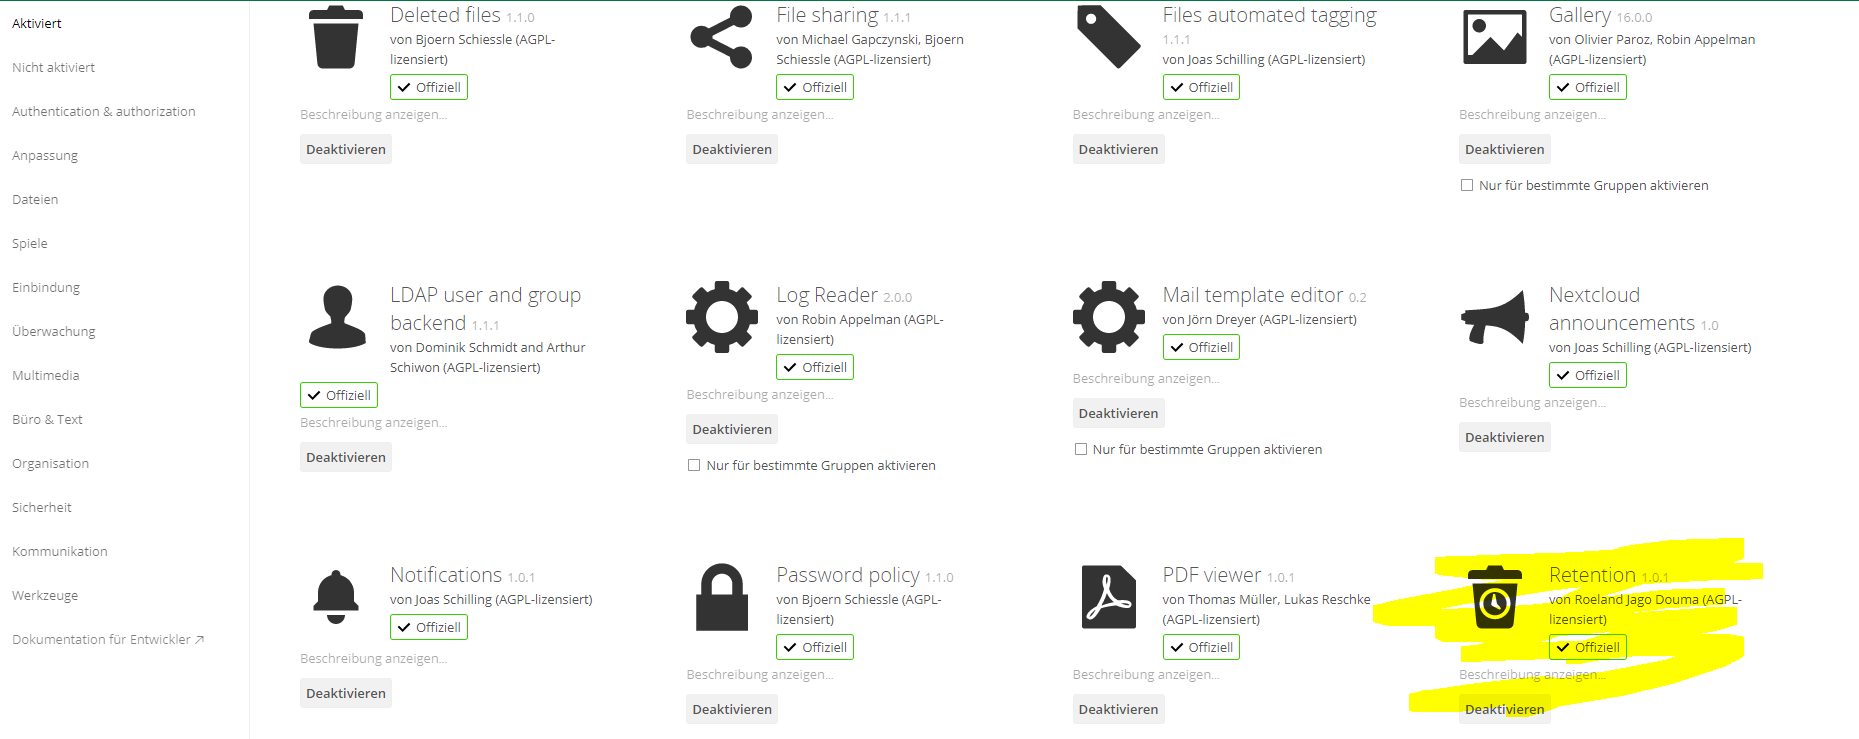Viewport: 1859px width, 739px height.
Task: Click the LDAP user backend person icon
Action: click(337, 317)
